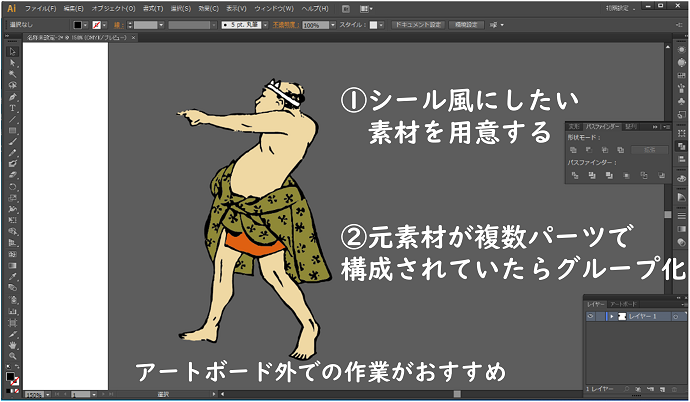Toggle the lock column of レイヤー 1

pos(600,316)
